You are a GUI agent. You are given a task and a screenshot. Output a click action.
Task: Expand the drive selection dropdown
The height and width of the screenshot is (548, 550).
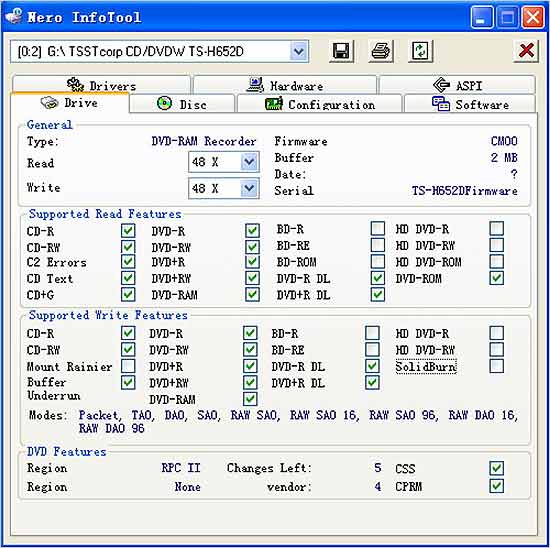coord(299,52)
